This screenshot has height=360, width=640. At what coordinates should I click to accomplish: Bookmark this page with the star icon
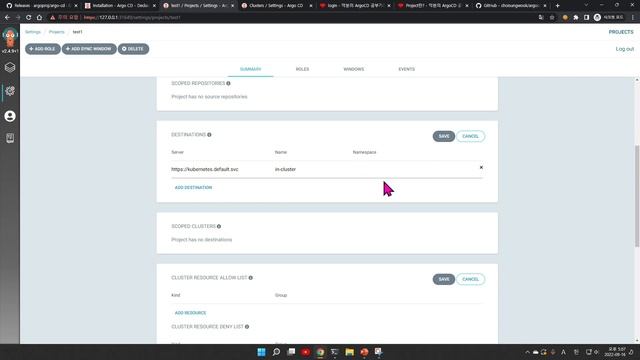(552, 18)
